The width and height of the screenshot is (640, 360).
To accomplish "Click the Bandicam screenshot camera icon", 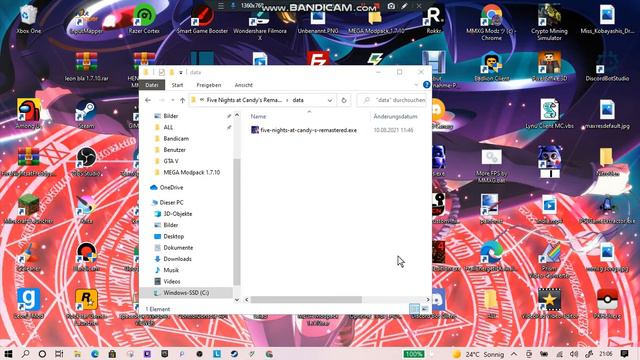I will point(391,6).
